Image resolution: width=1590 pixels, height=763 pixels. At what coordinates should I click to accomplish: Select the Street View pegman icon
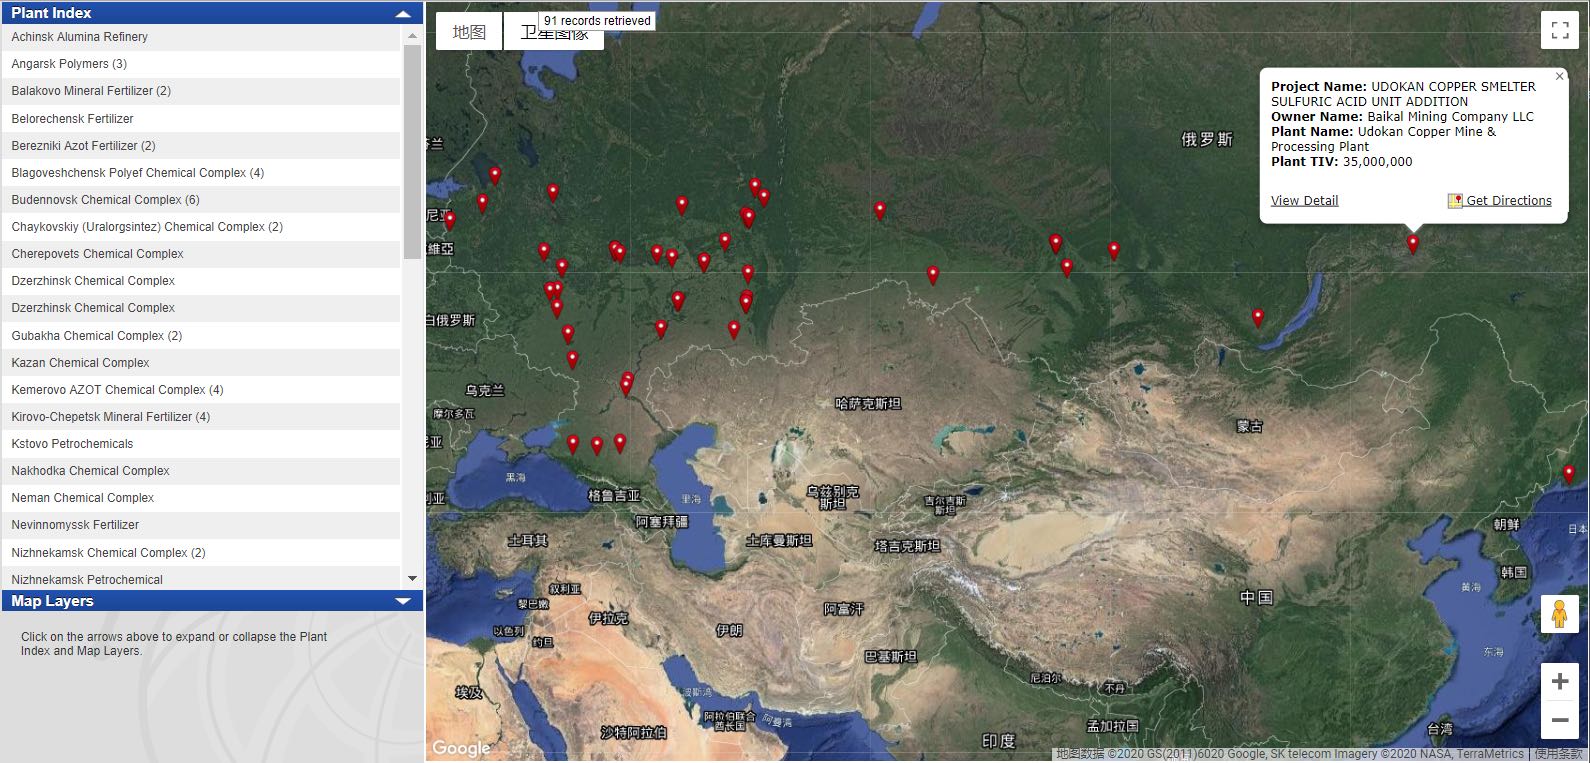pyautogui.click(x=1559, y=614)
